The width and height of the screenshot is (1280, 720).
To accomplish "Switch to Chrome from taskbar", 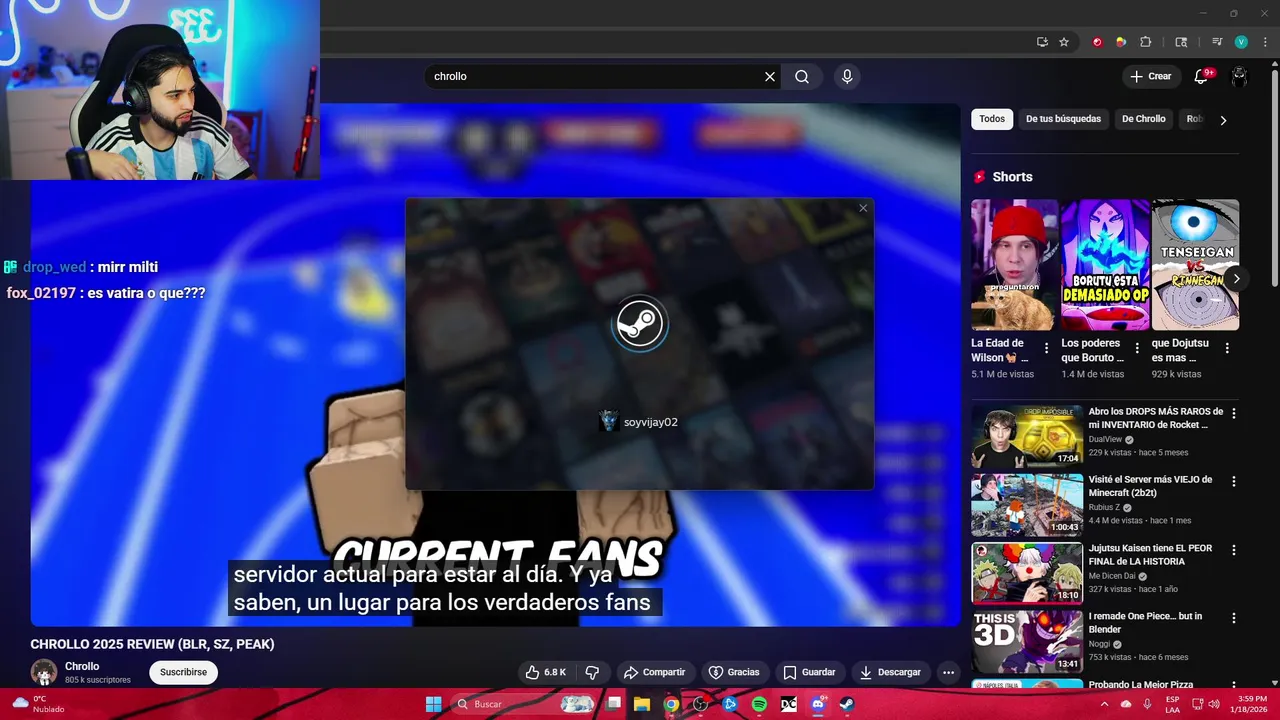I will click(671, 704).
